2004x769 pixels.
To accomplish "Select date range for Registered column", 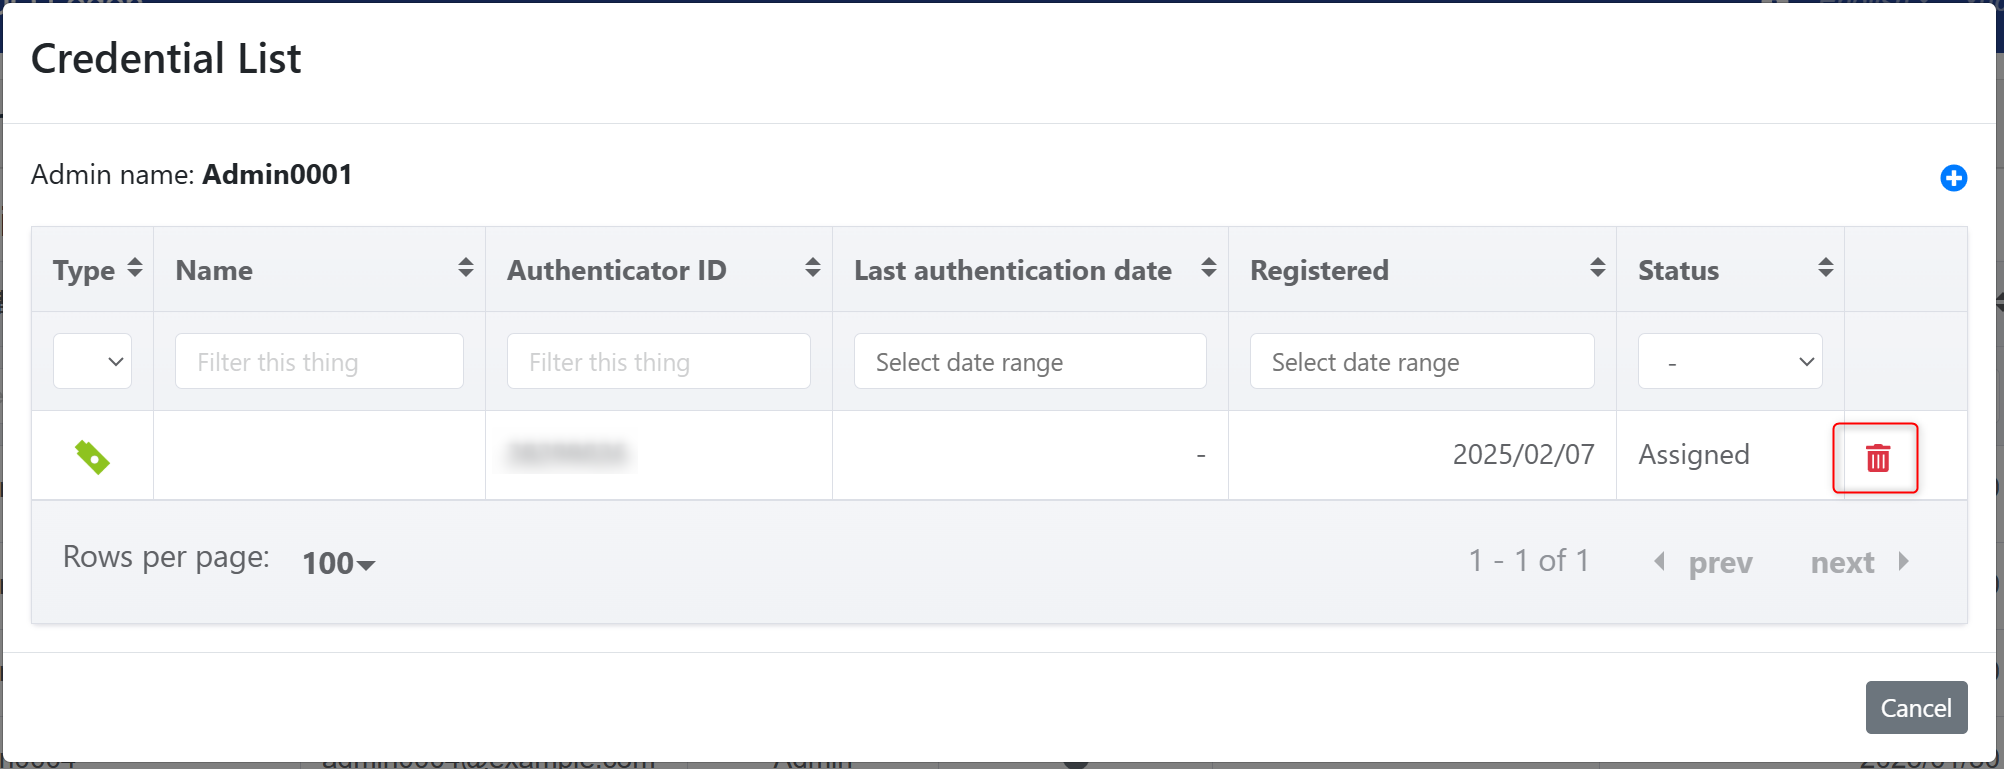I will [x=1422, y=361].
